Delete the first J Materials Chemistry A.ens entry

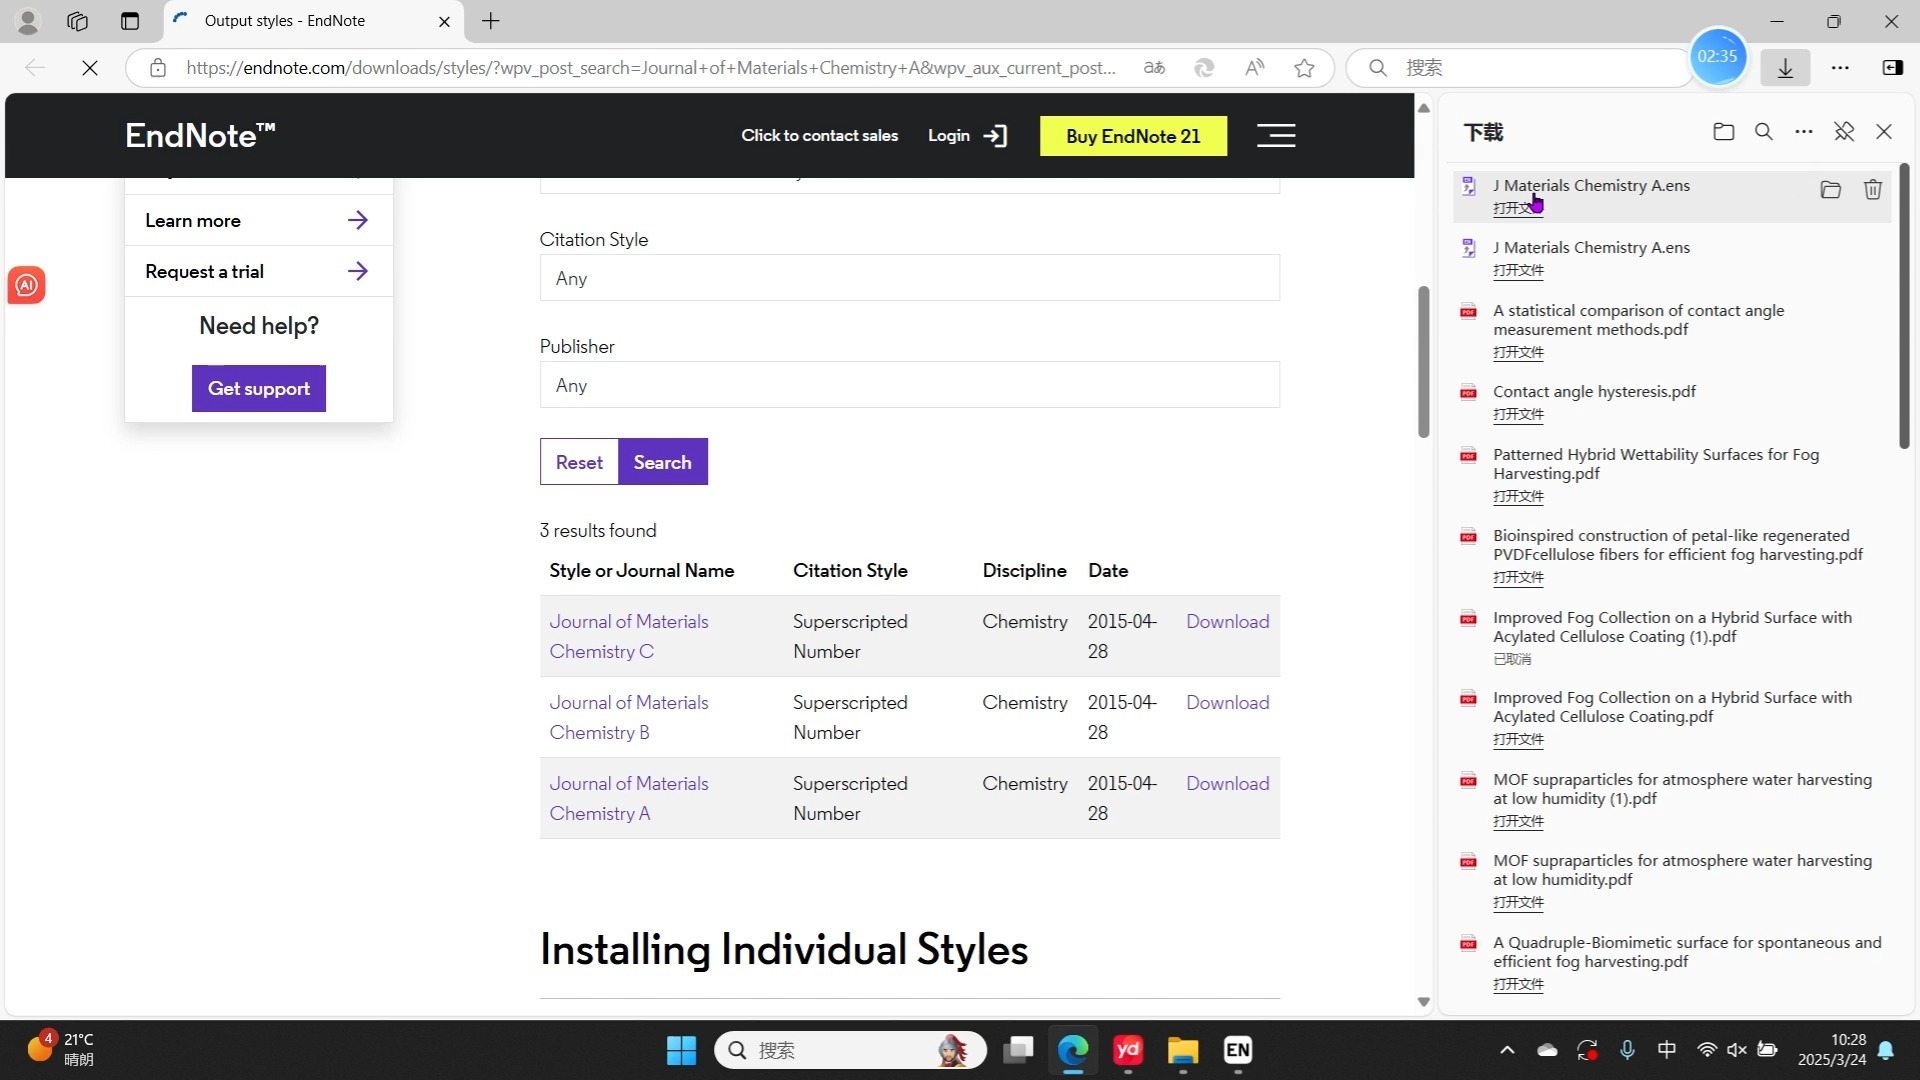[1873, 190]
